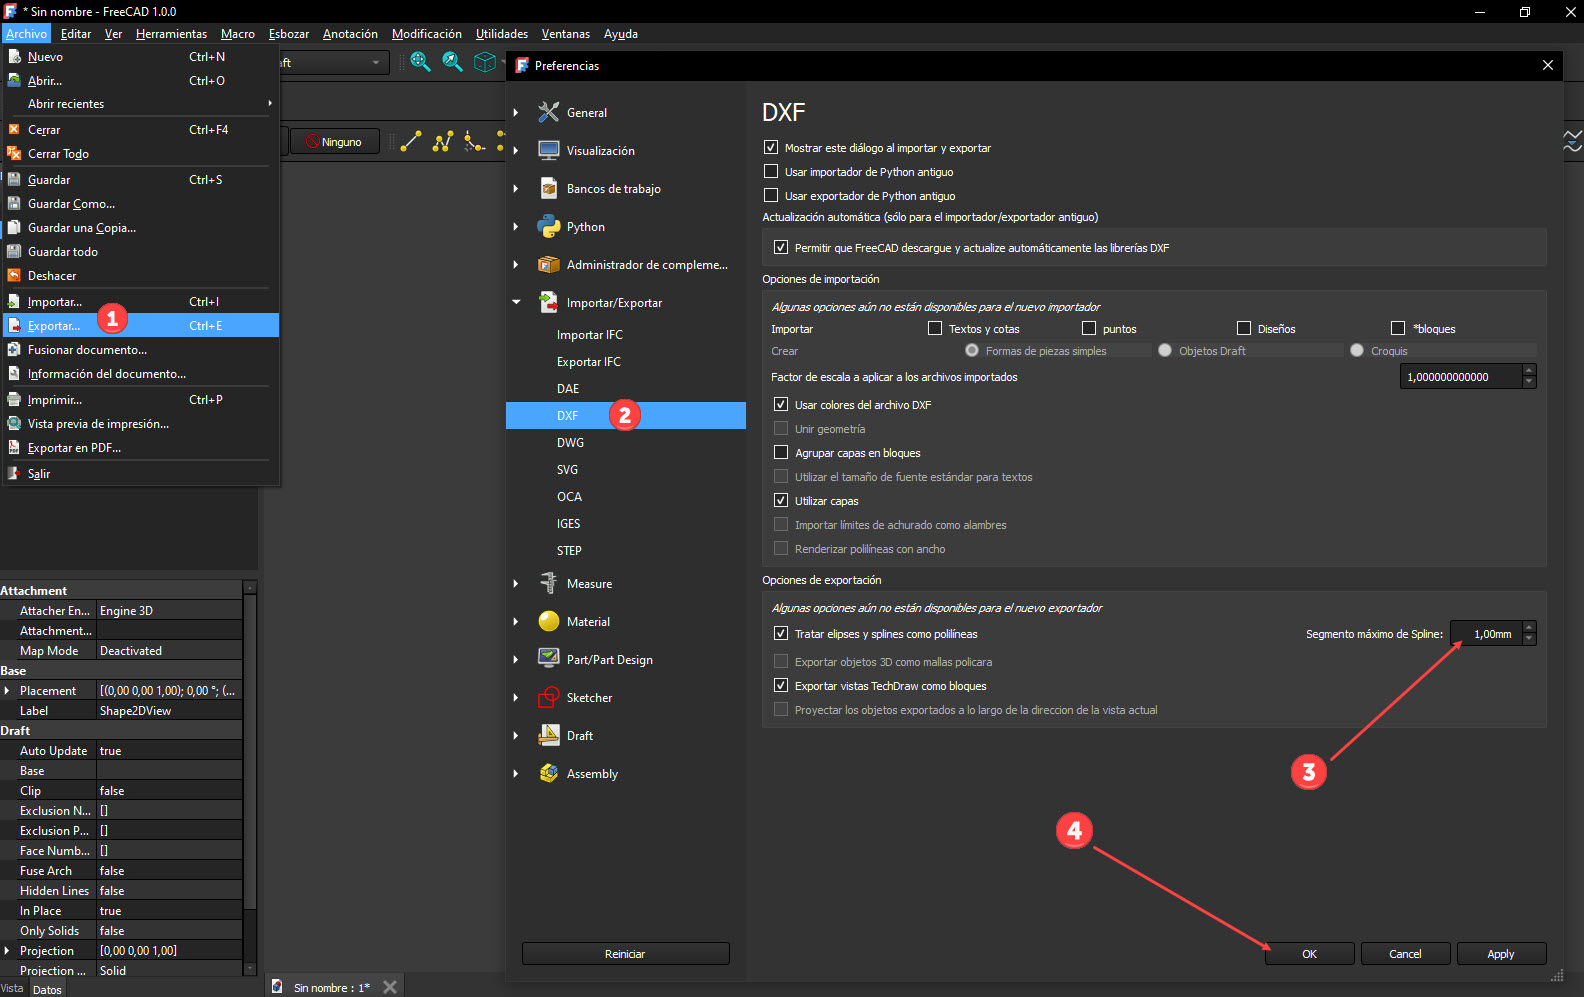Expand the Projection property row

pyautogui.click(x=7, y=950)
